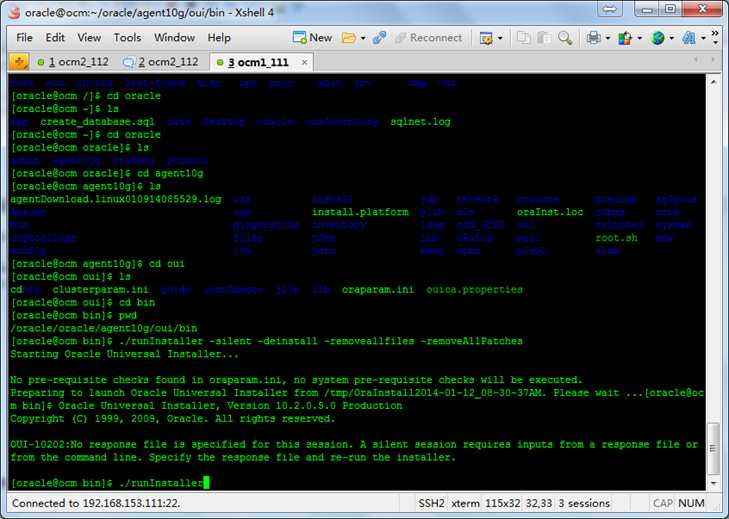The height and width of the screenshot is (519, 729).
Task: Click the ouica.properties file name
Action: click(474, 290)
